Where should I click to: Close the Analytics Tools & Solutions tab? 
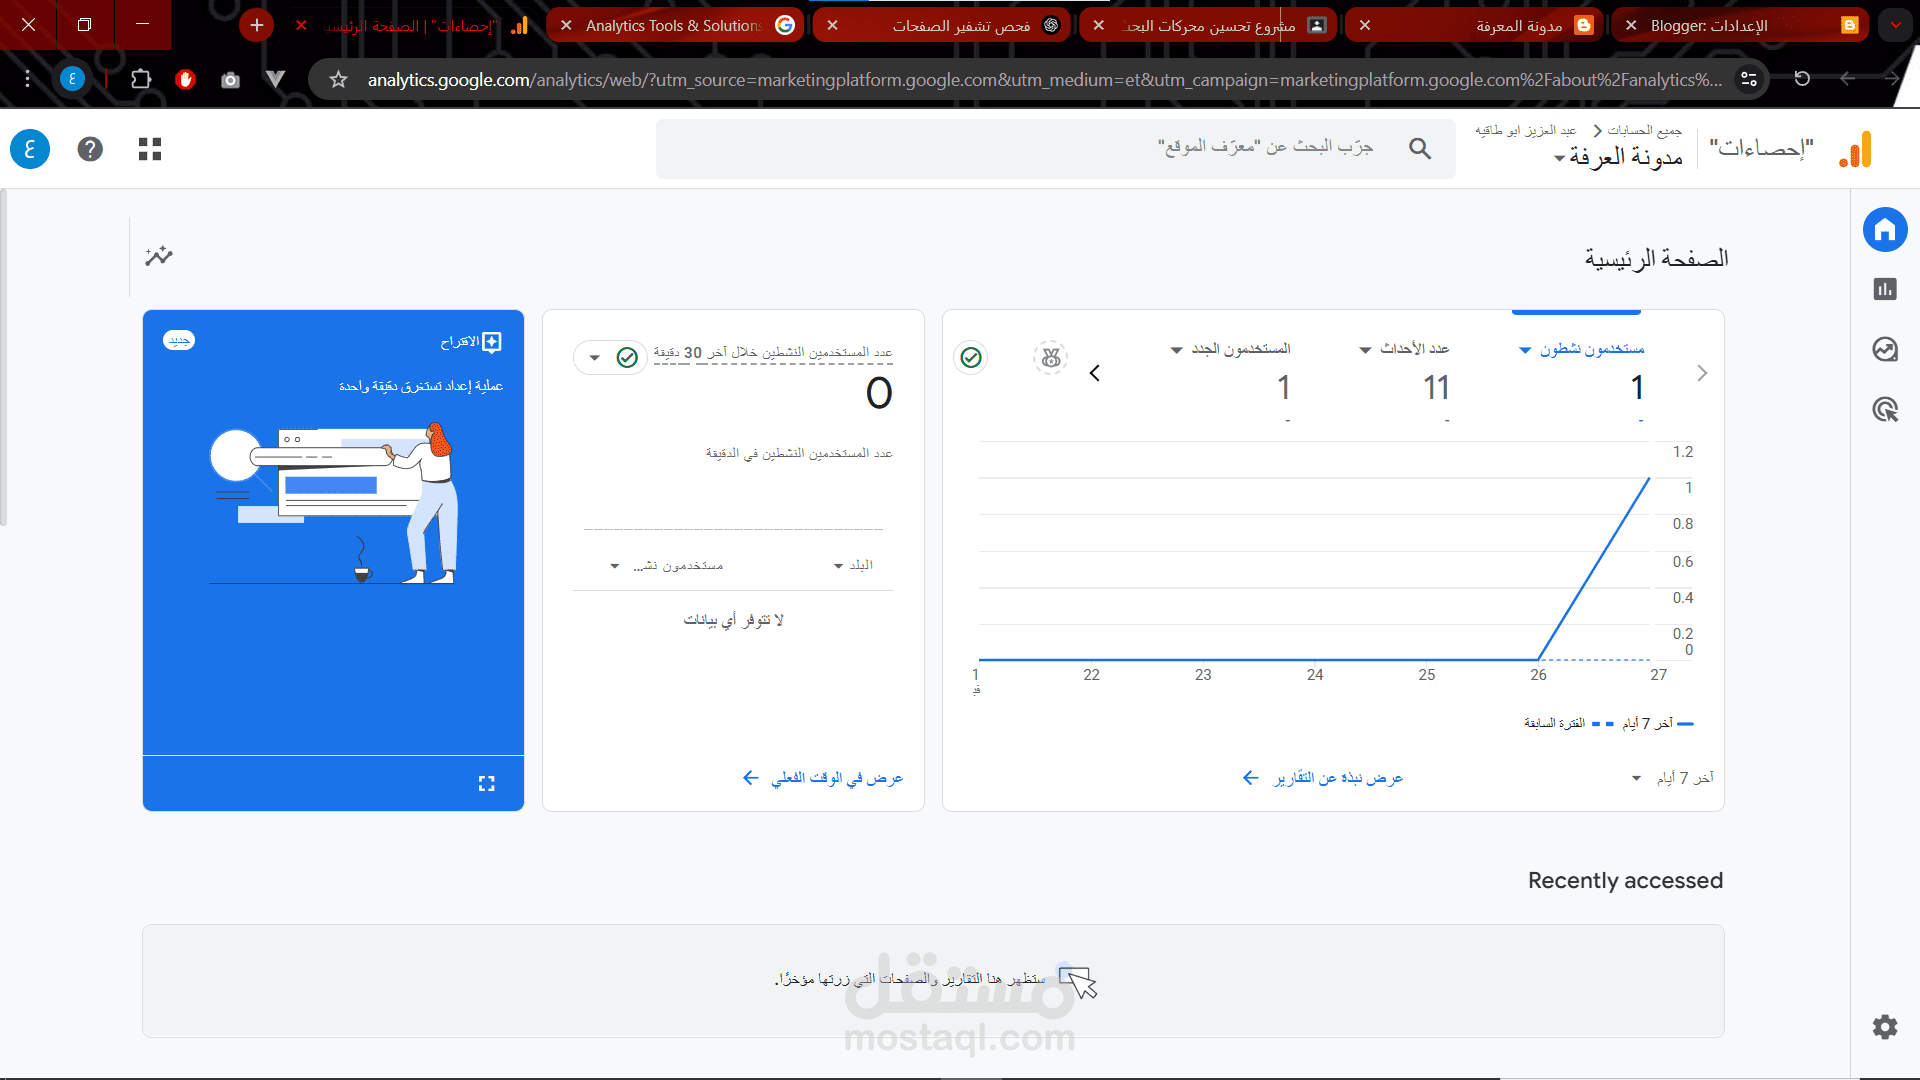(x=566, y=25)
